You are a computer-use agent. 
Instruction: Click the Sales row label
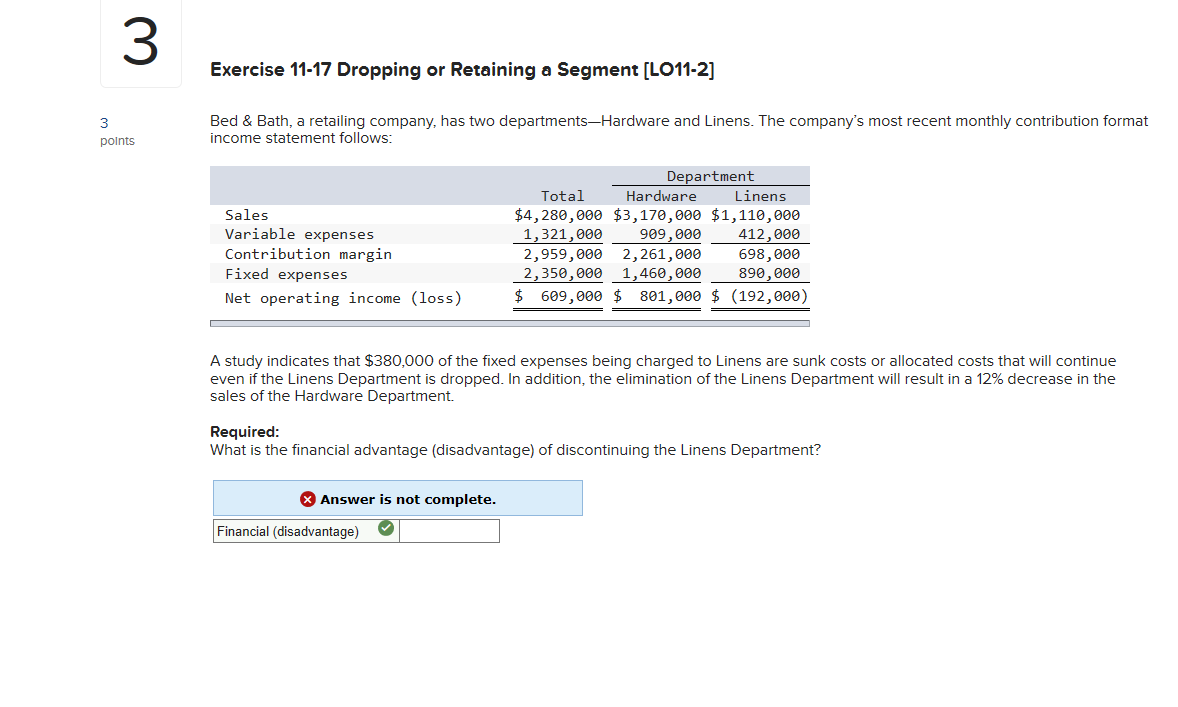tap(247, 214)
